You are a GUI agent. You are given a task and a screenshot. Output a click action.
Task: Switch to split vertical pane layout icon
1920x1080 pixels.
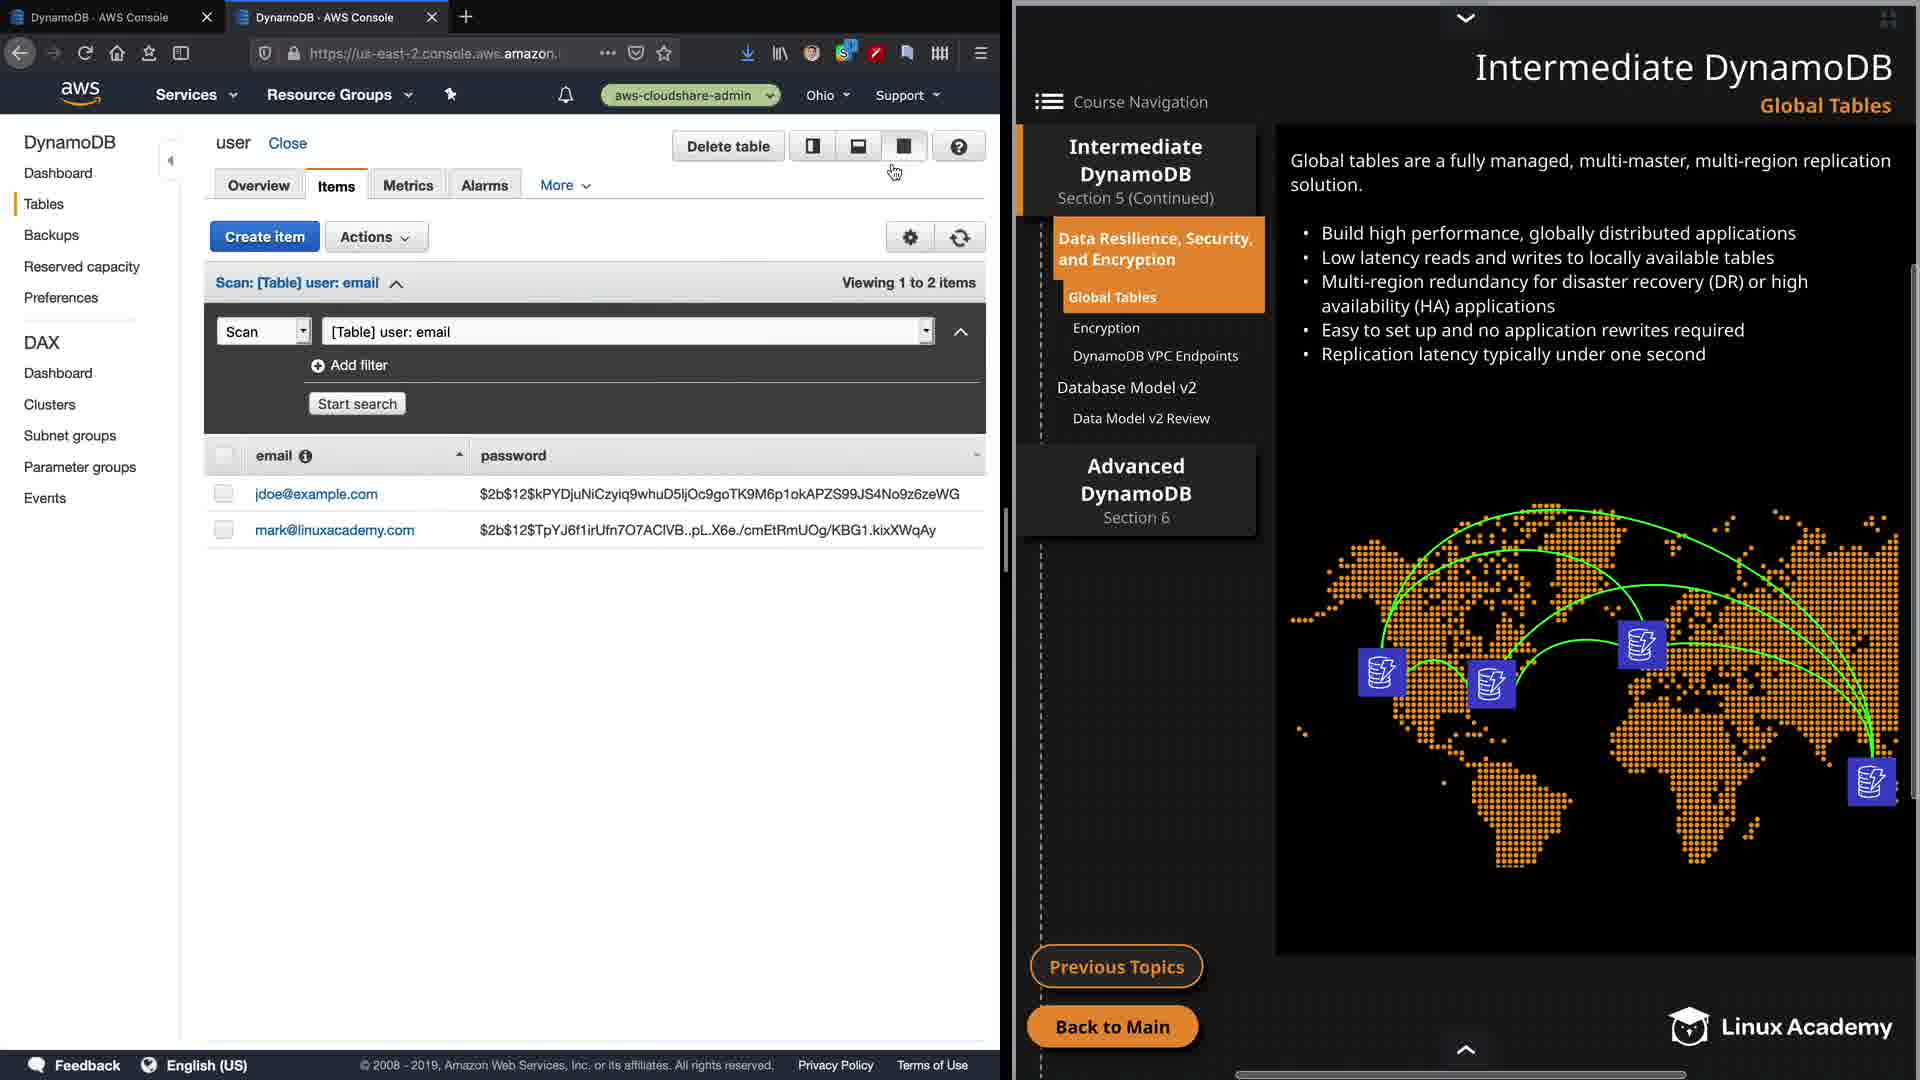812,146
